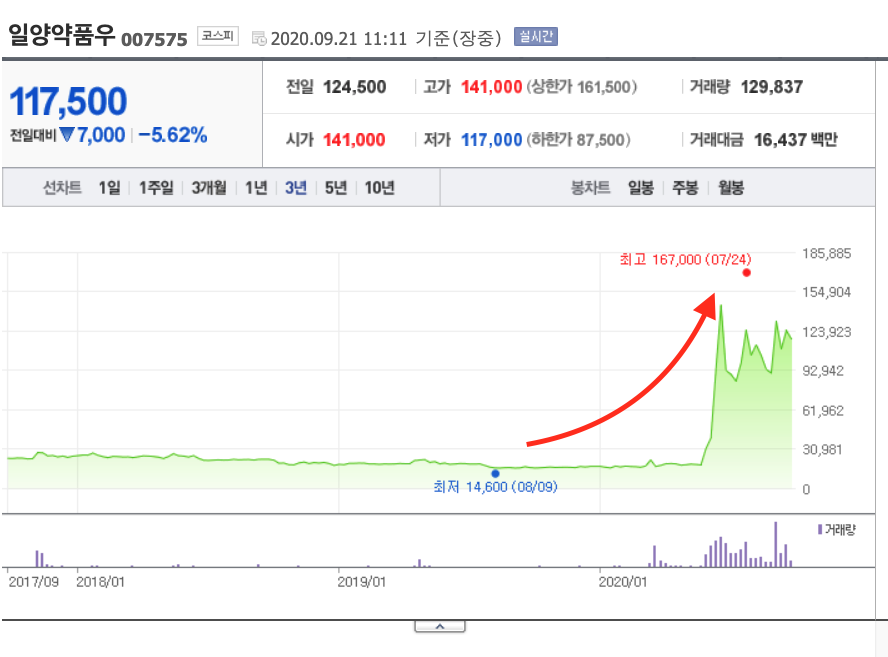This screenshot has height=657, width=888.
Task: Click the 최고 167,000 (07/24) label
Action: 685,259
